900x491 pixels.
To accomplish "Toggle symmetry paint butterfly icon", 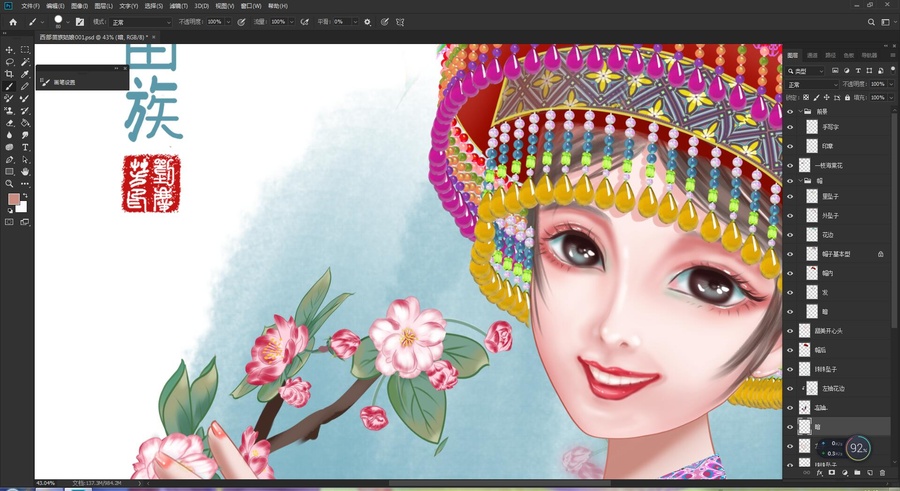I will click(x=400, y=22).
